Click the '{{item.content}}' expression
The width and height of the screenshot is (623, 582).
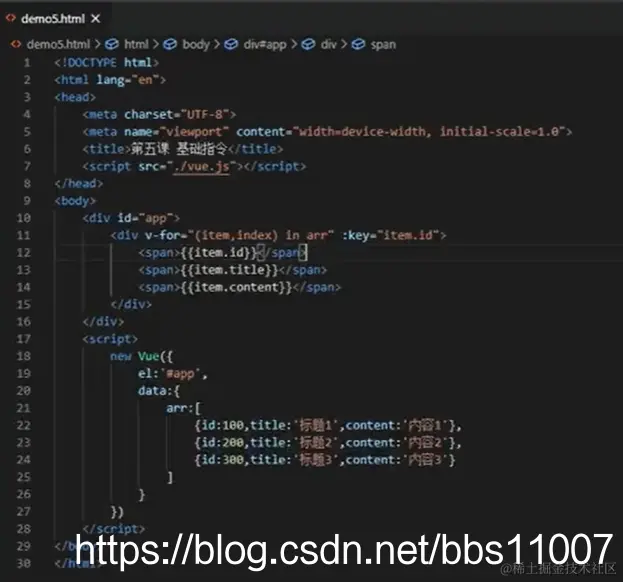pyautogui.click(x=236, y=287)
